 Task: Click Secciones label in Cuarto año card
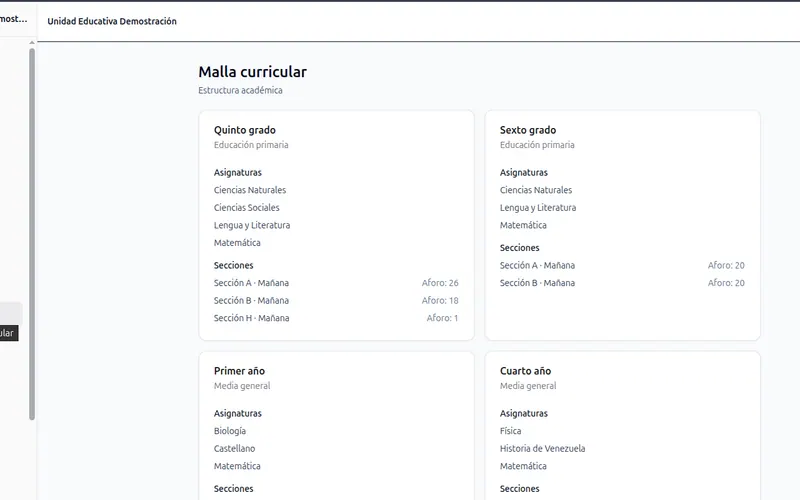[x=520, y=489]
